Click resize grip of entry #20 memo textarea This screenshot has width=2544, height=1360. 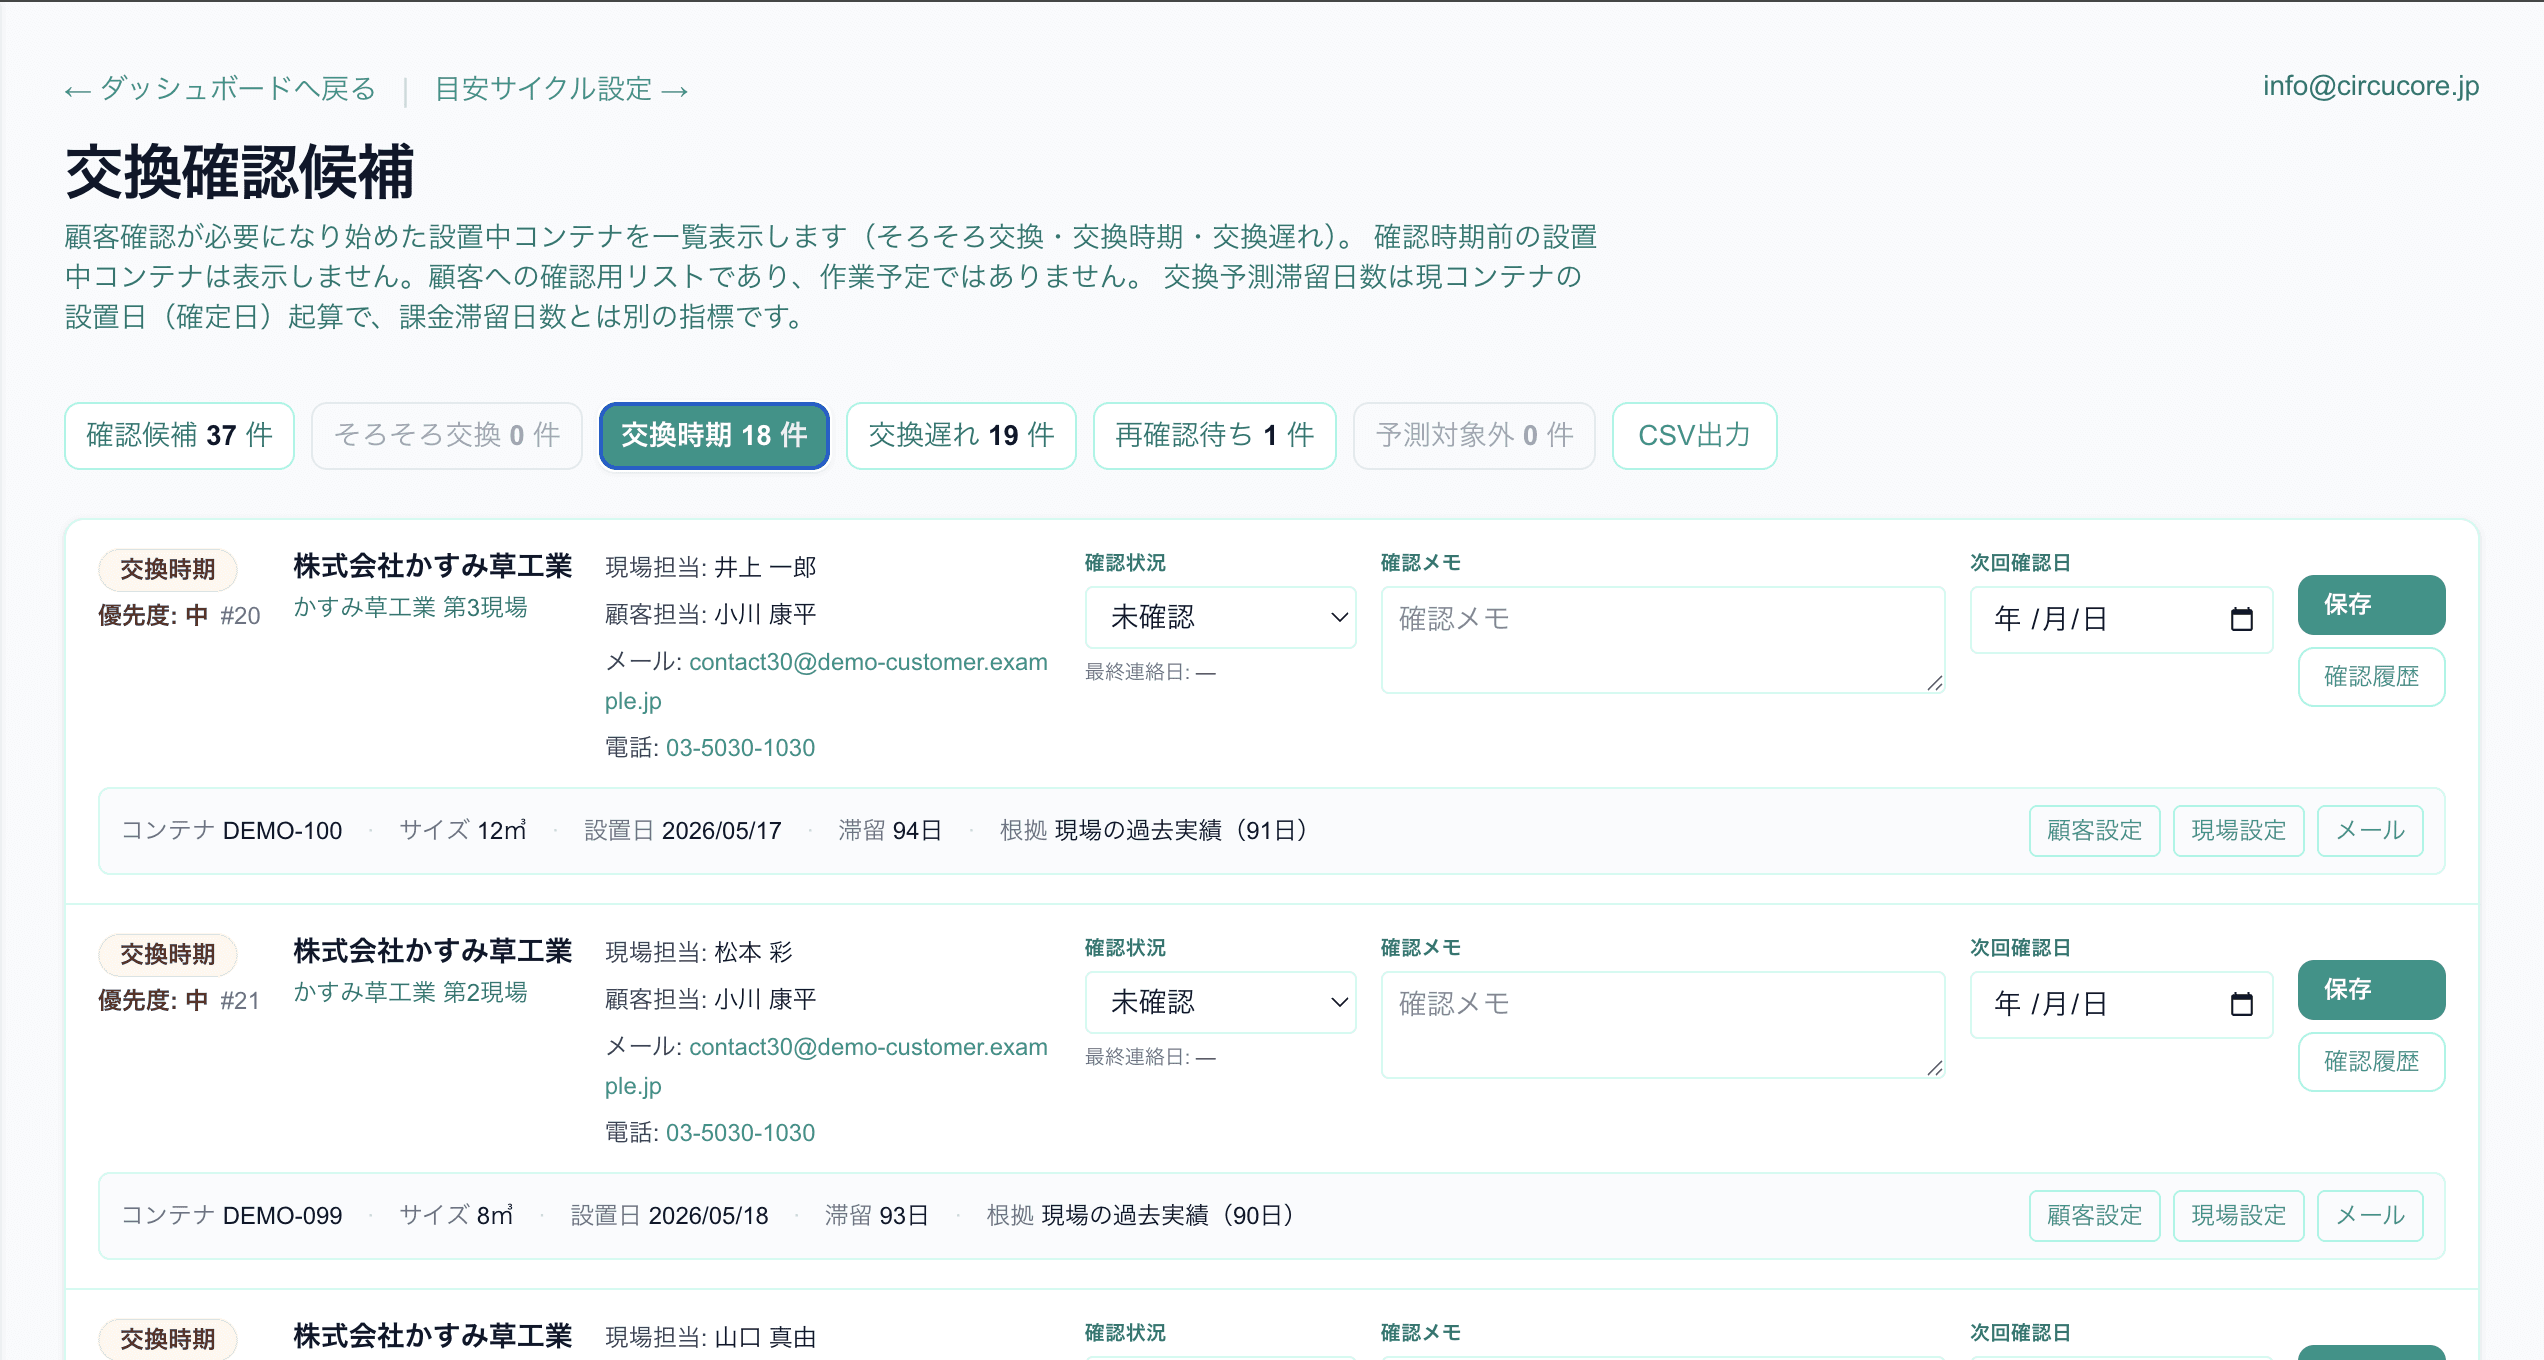(x=1935, y=683)
